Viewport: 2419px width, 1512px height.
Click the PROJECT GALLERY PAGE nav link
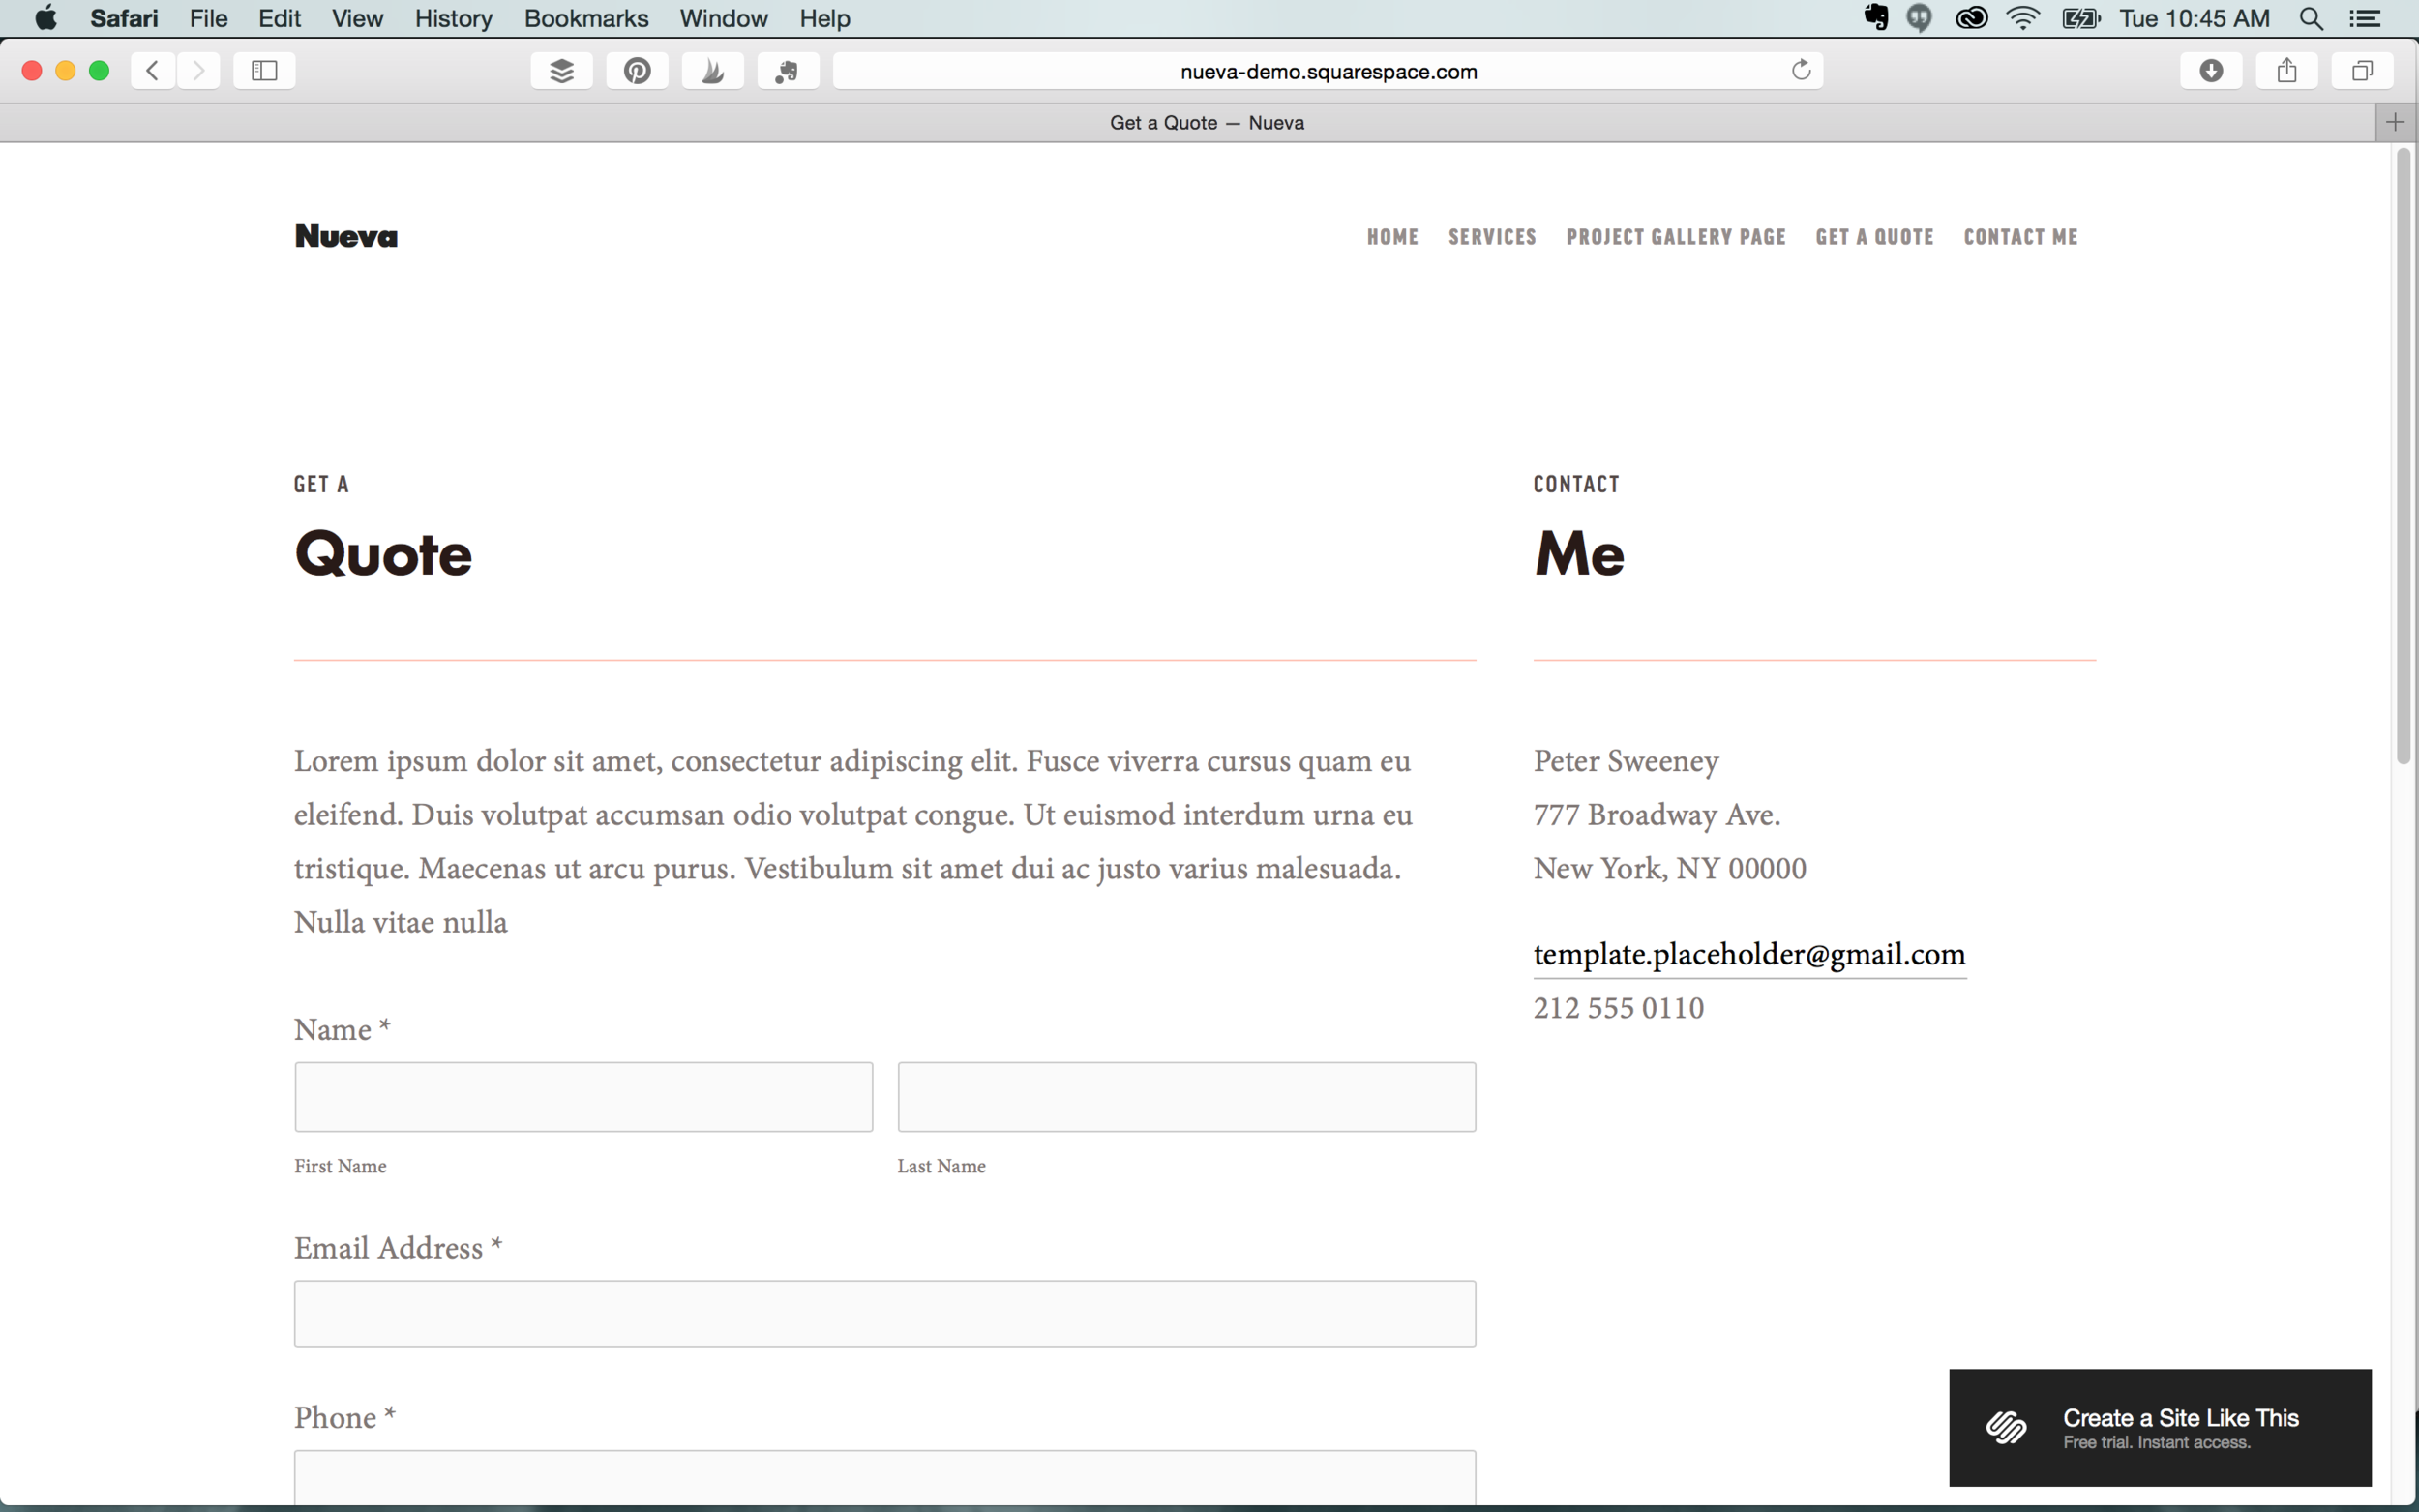point(1675,235)
